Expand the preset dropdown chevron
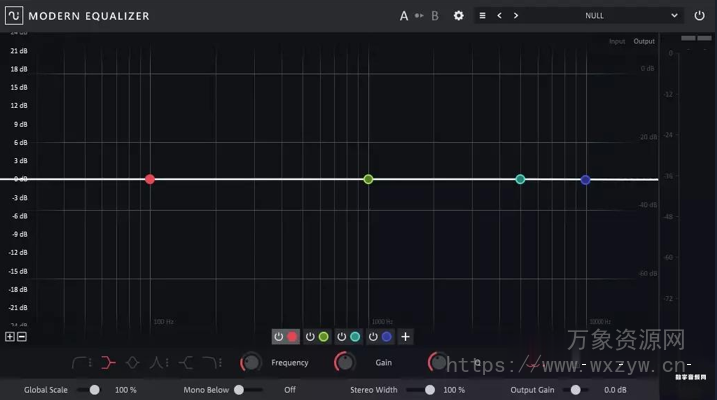 pyautogui.click(x=674, y=16)
